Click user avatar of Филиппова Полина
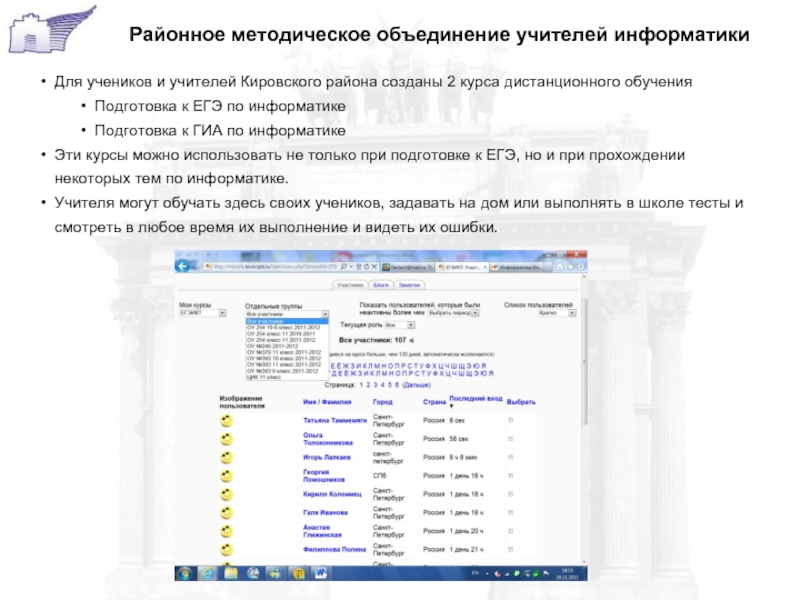The width and height of the screenshot is (800, 600). pos(226,549)
